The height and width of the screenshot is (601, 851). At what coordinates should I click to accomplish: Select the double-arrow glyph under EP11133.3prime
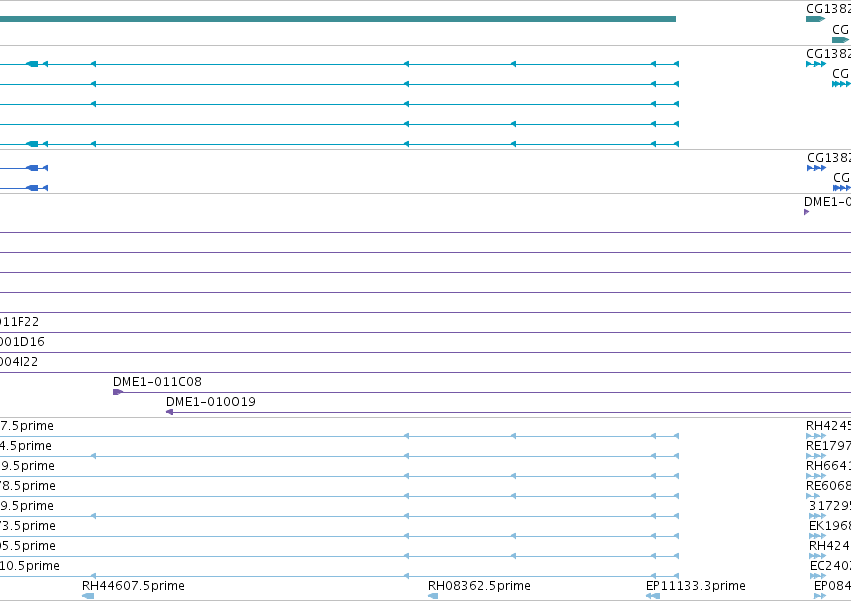(653, 596)
